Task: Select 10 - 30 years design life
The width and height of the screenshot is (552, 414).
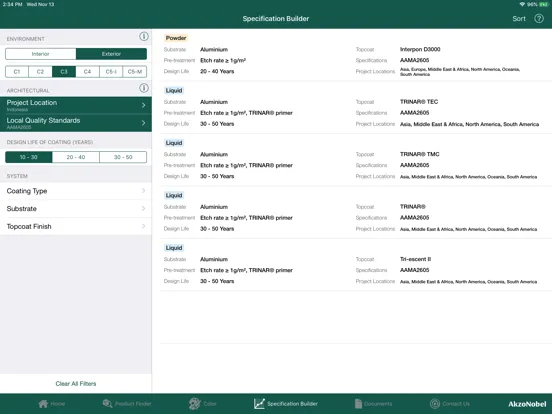Action: tap(29, 157)
